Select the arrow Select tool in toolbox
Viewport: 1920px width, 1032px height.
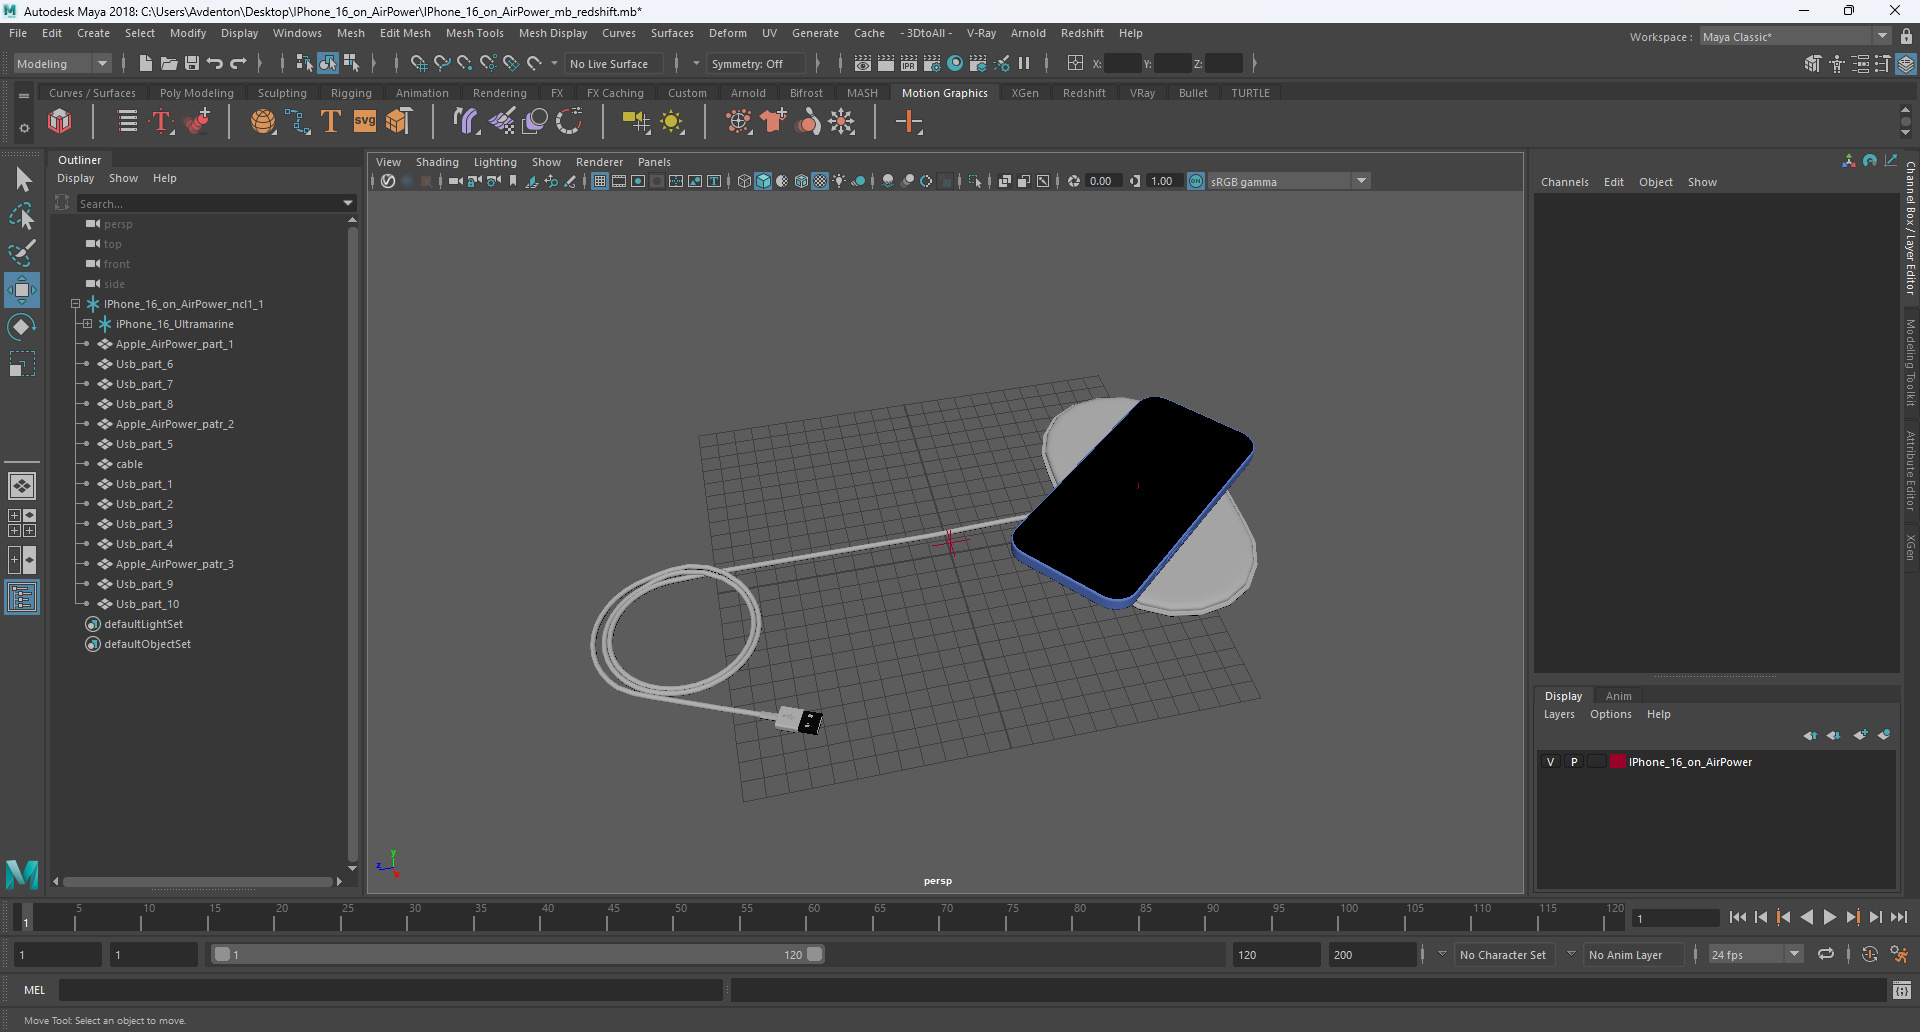pyautogui.click(x=23, y=180)
